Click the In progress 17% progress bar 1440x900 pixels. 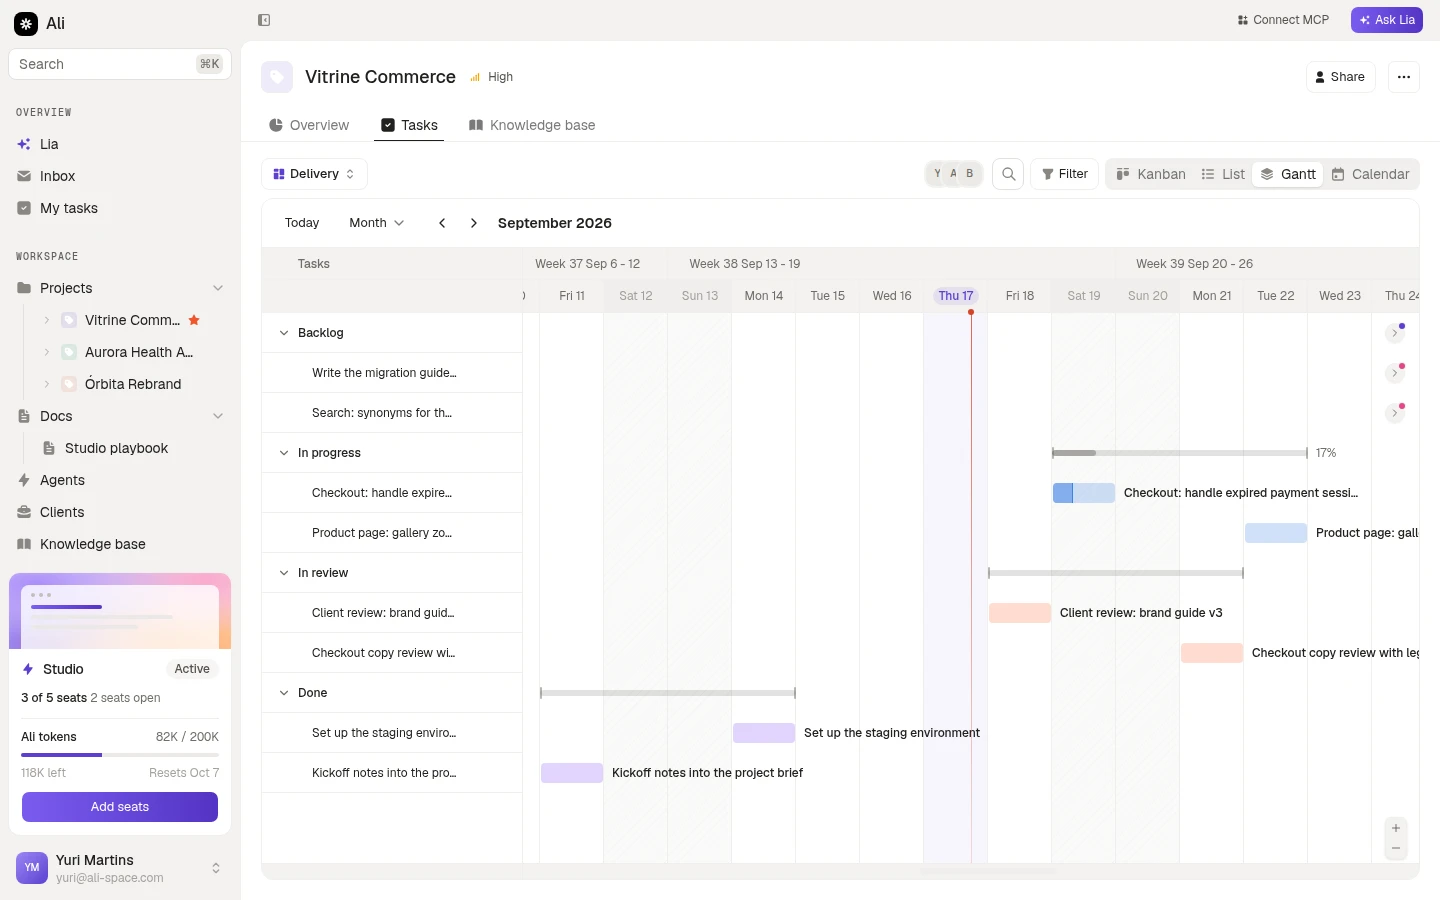tap(1180, 453)
